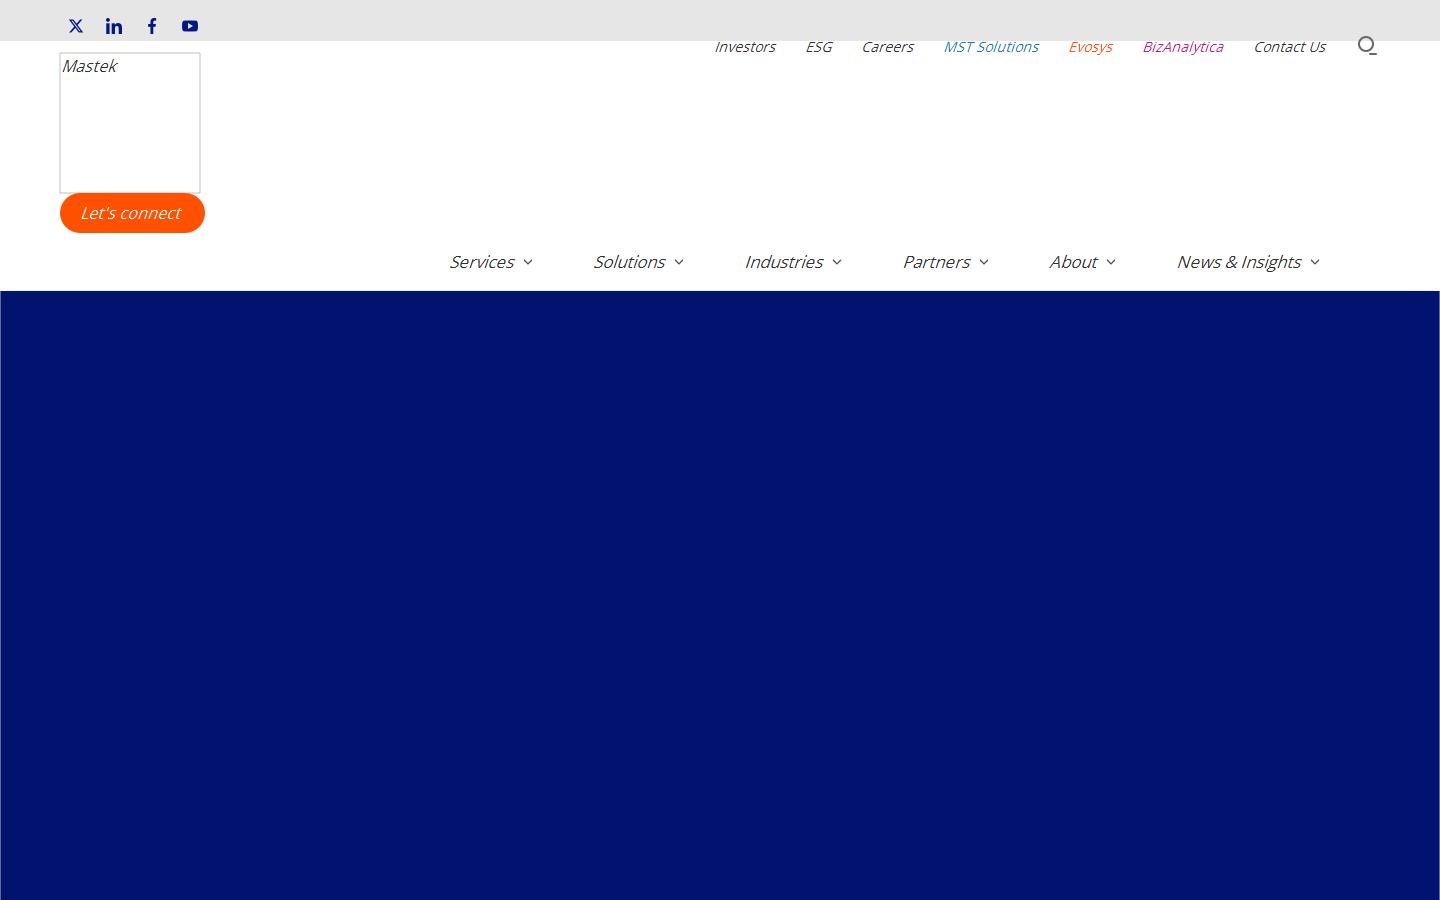1440x900 pixels.
Task: Visit the MST Solutions link
Action: [991, 46]
